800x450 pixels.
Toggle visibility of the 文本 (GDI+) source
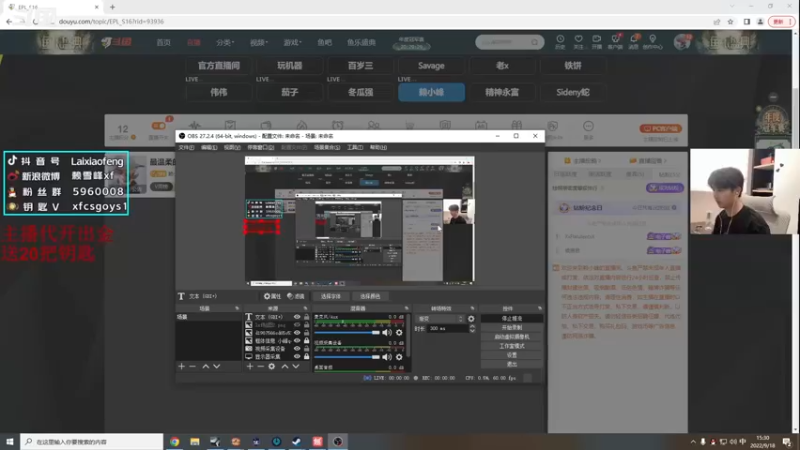(x=297, y=317)
